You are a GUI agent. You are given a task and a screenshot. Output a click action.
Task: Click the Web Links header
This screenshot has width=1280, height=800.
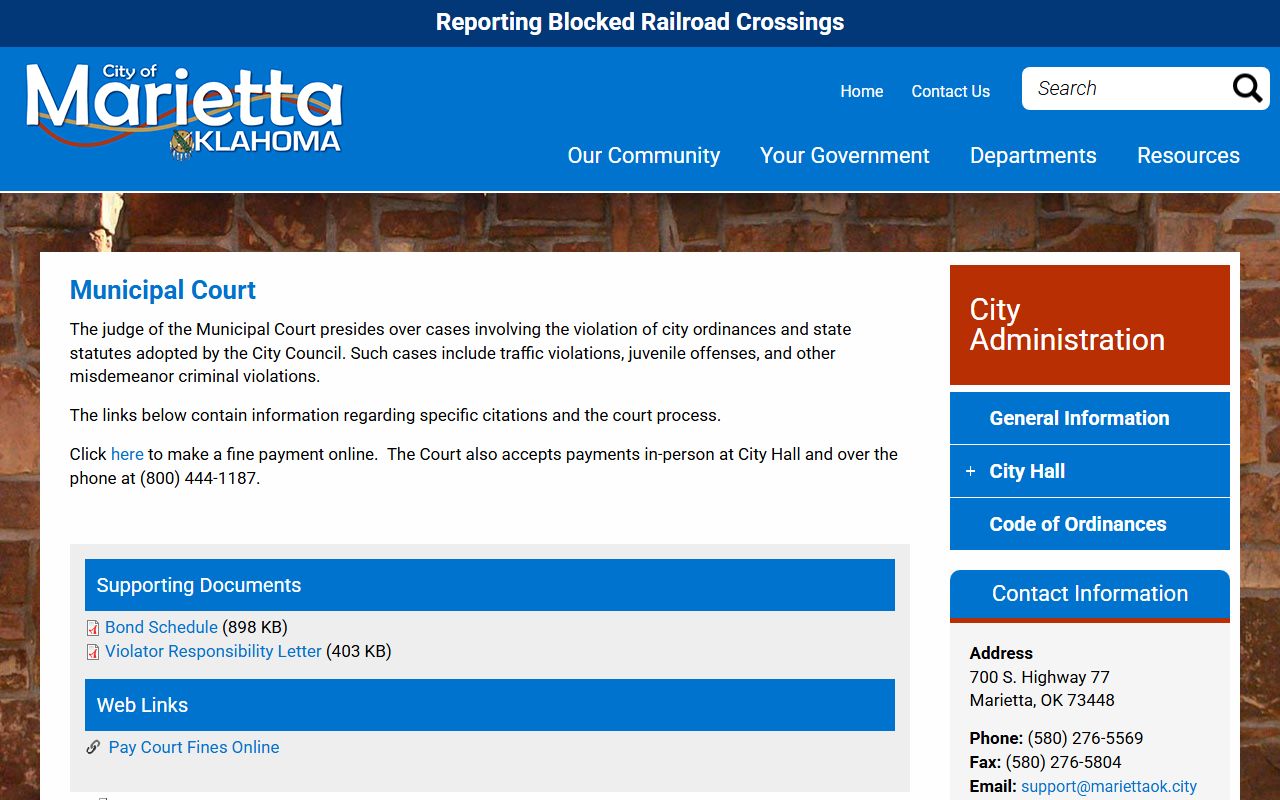pyautogui.click(x=490, y=705)
